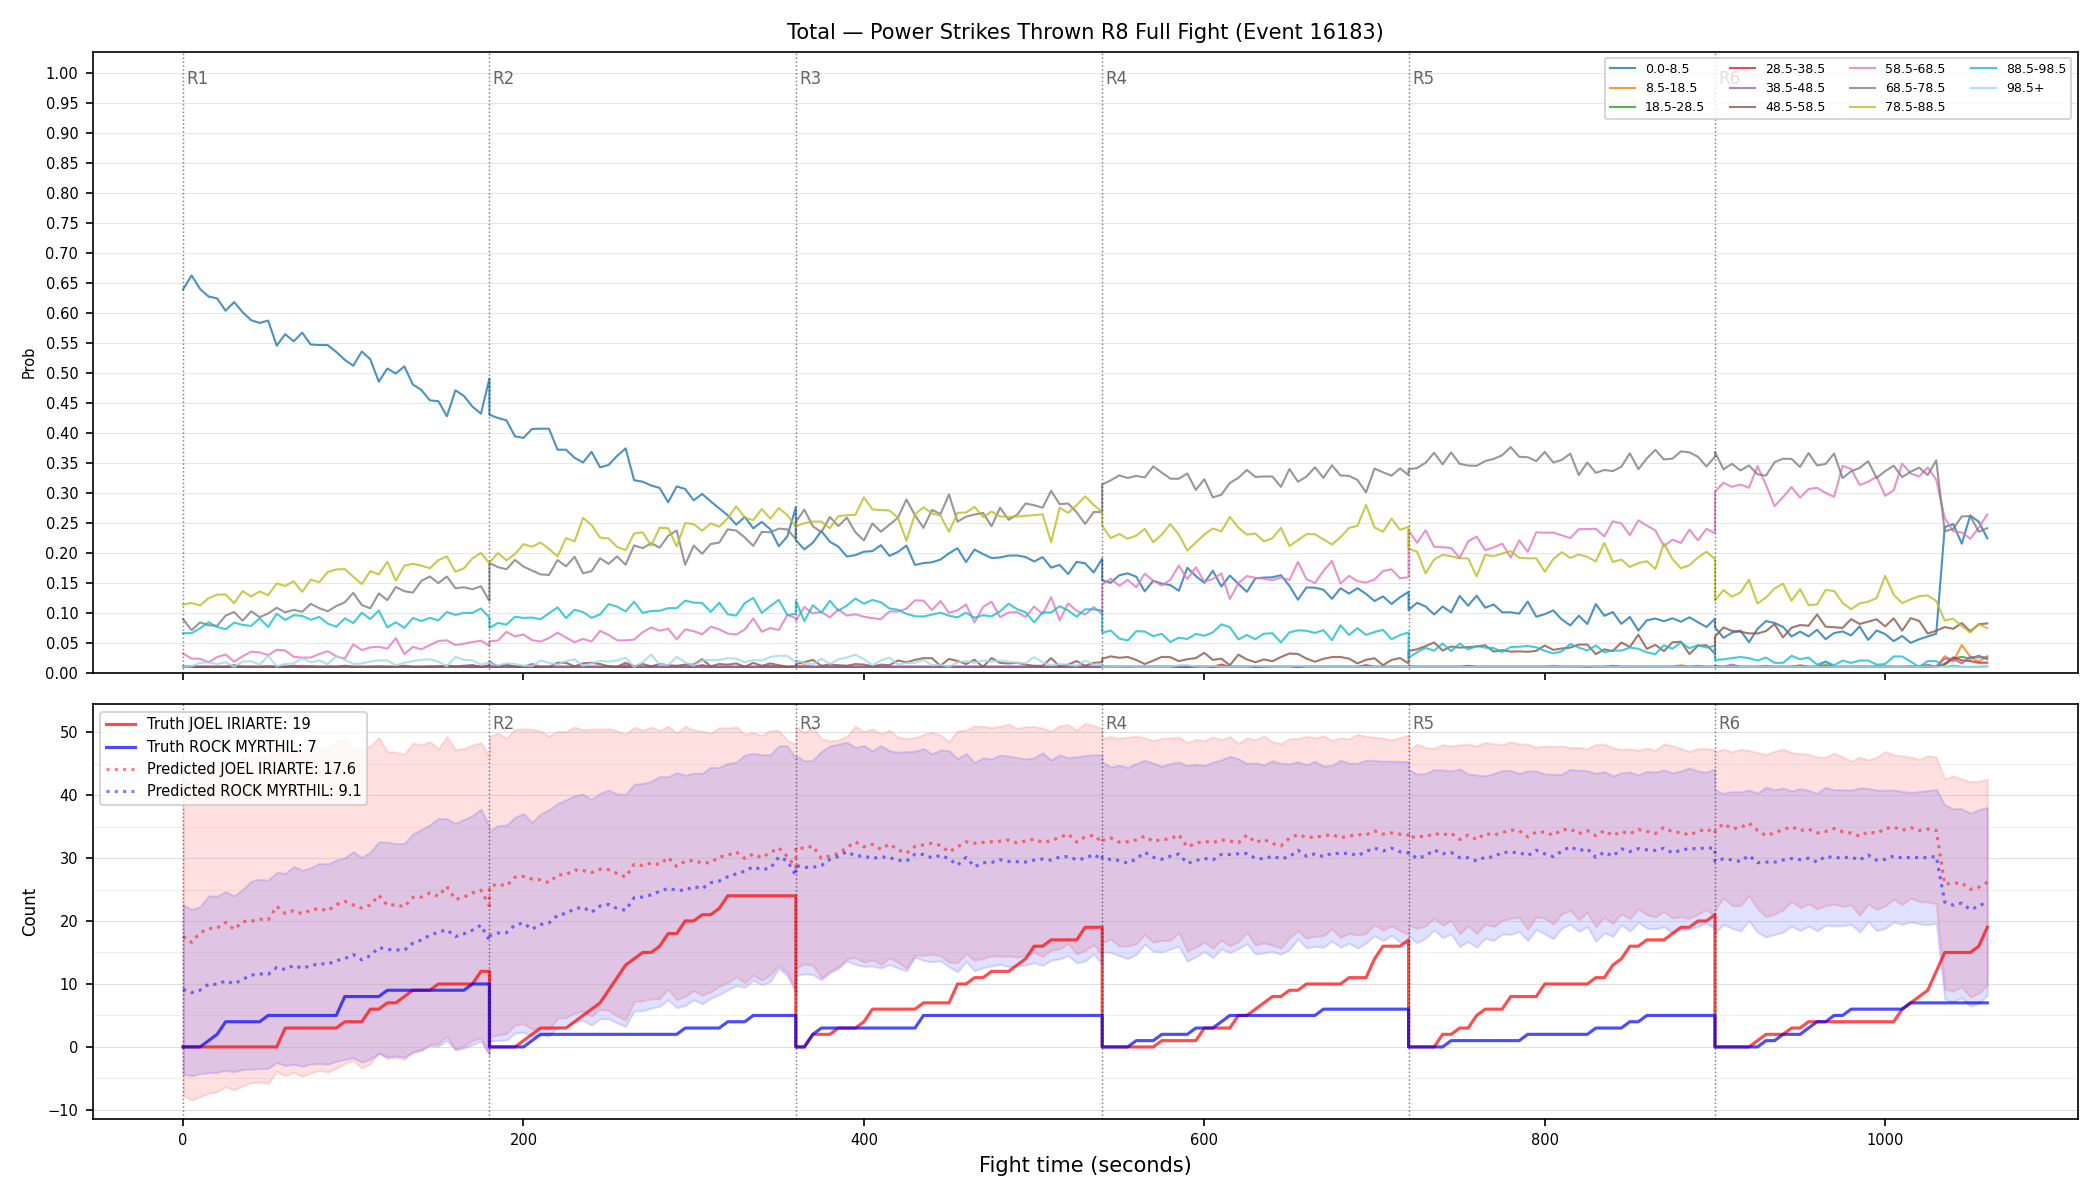
Task: Select the '8.5-18.5' legend label
Action: click(x=1671, y=88)
